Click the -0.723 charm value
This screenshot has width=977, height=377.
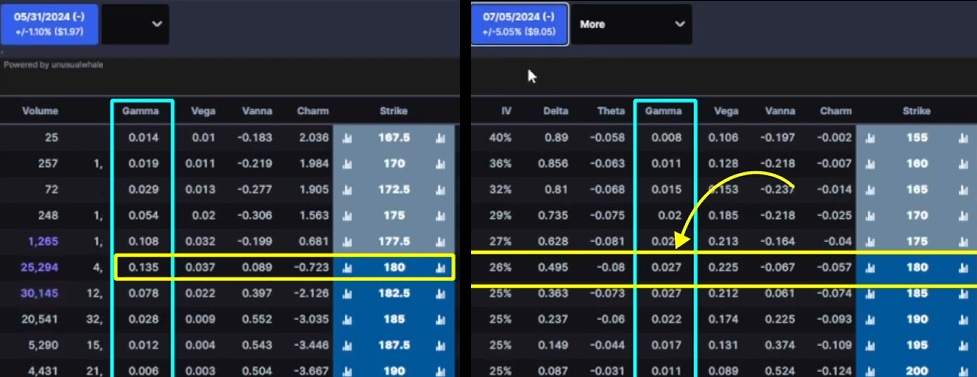(311, 267)
